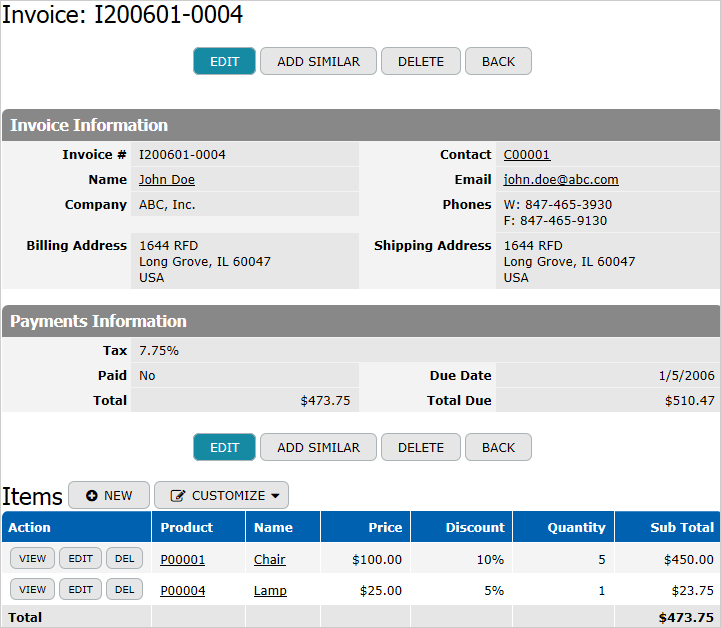Open the CUSTOMIZE dropdown arrow
This screenshot has height=628, width=721.
(275, 496)
